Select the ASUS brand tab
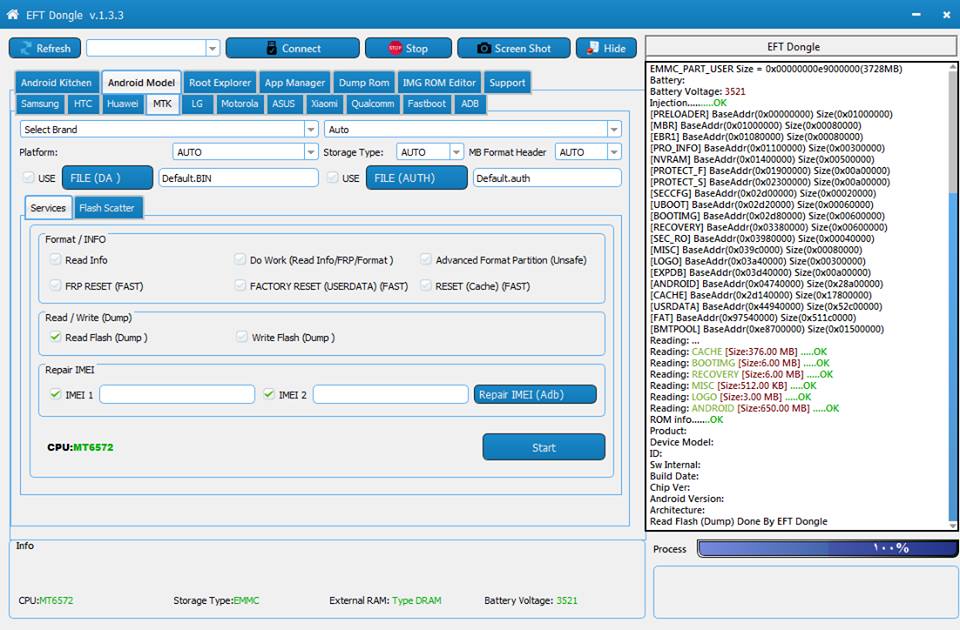The image size is (960, 630). 283,104
